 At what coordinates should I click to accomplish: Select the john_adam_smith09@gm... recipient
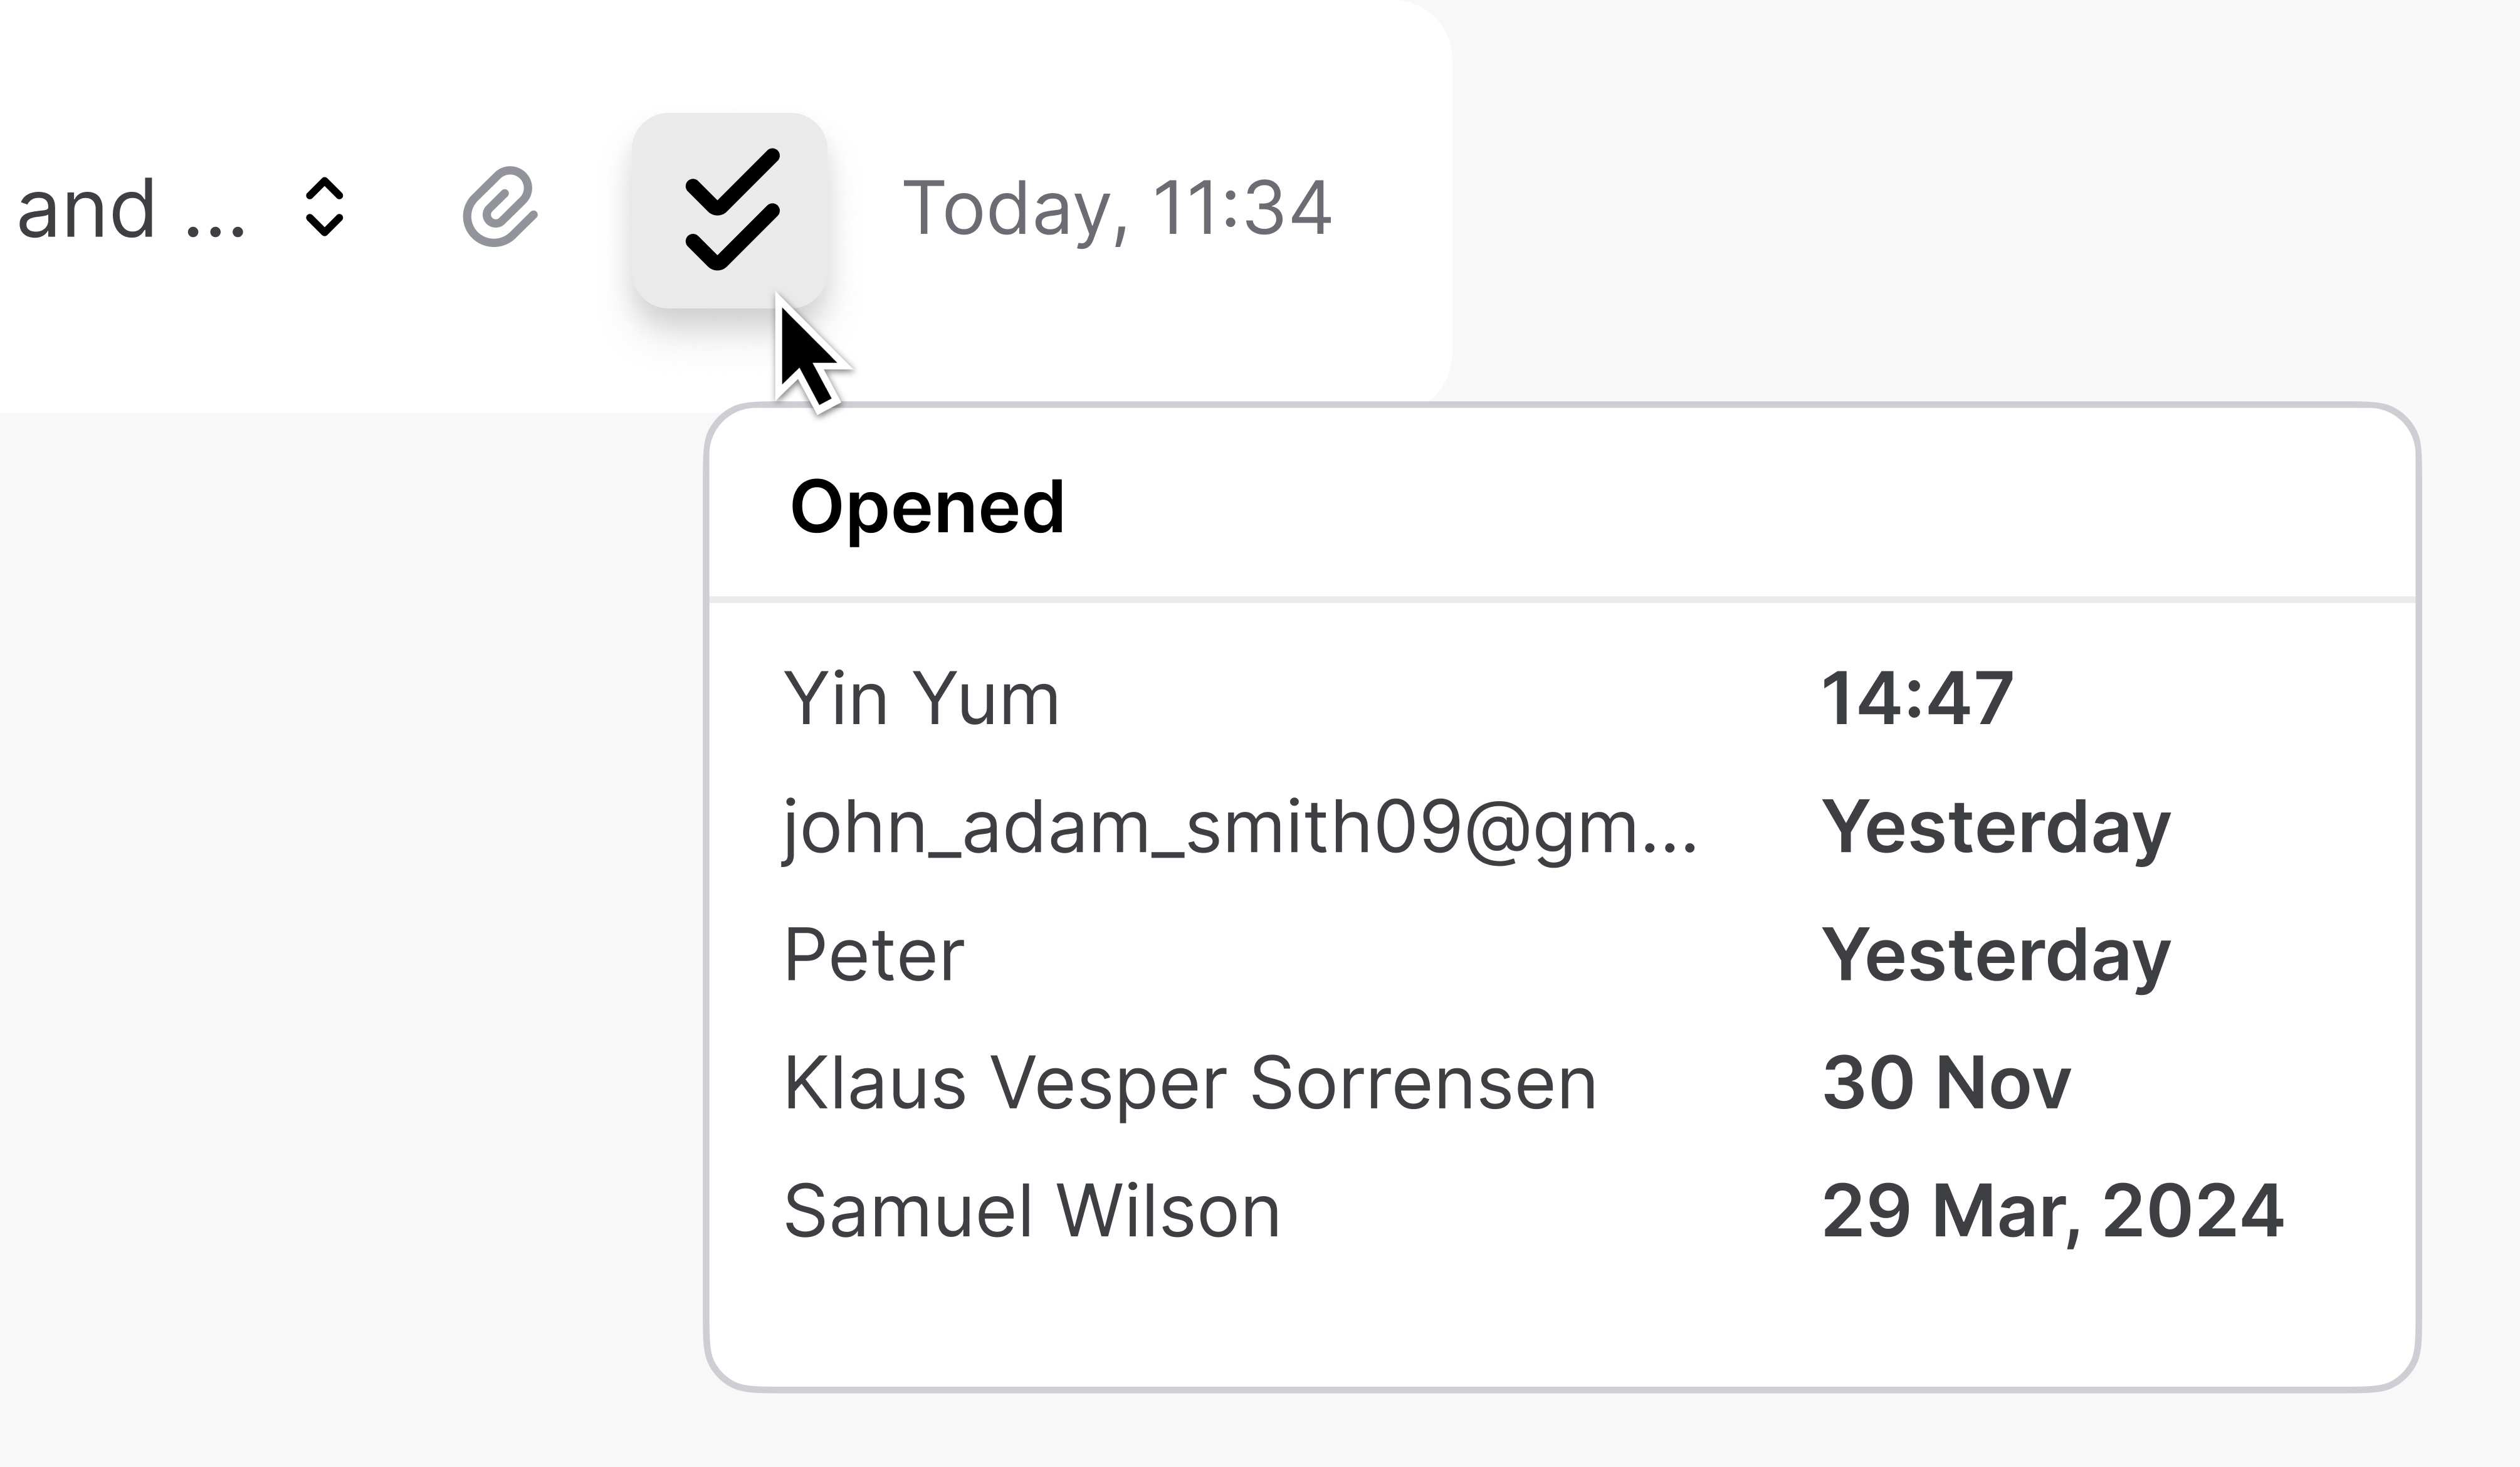coord(1240,827)
